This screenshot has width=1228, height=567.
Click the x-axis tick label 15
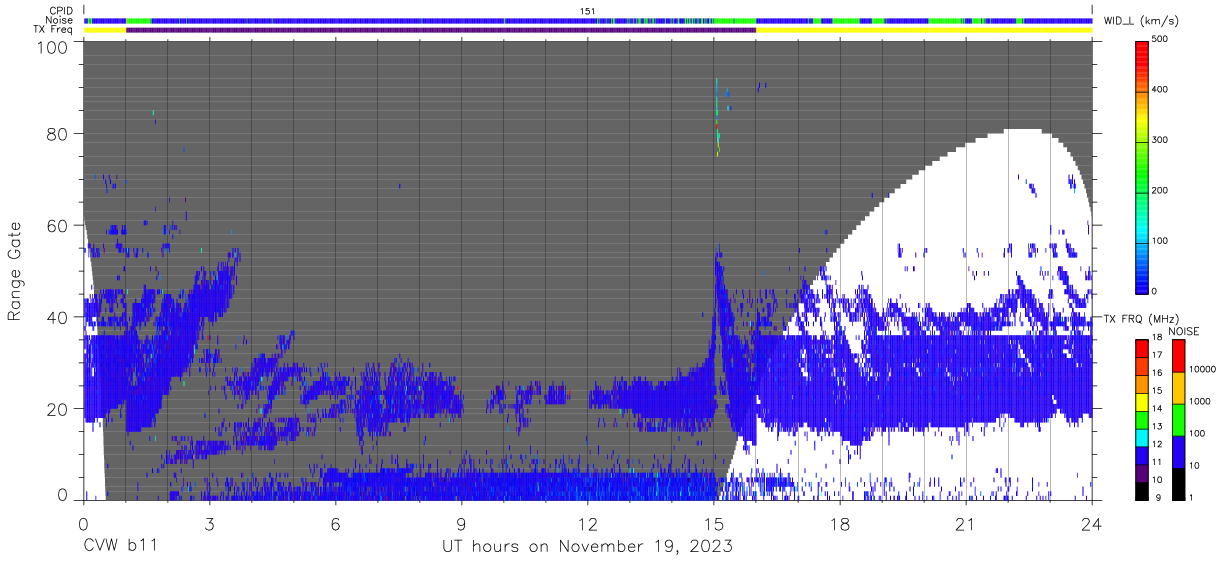(x=714, y=524)
